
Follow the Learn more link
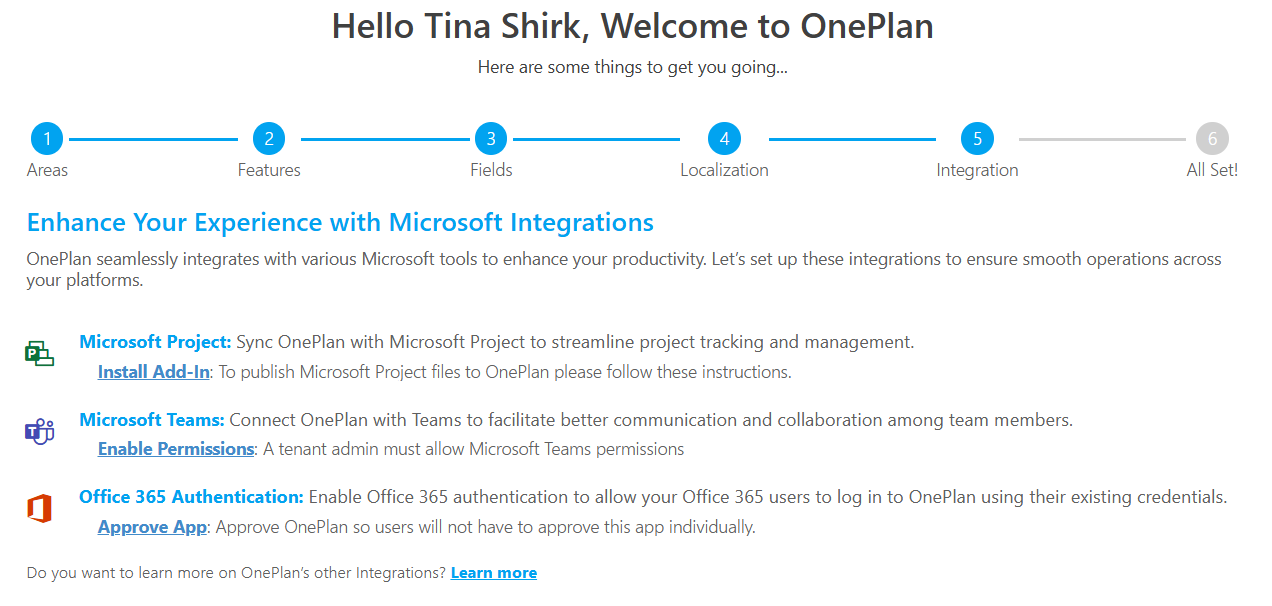(494, 573)
